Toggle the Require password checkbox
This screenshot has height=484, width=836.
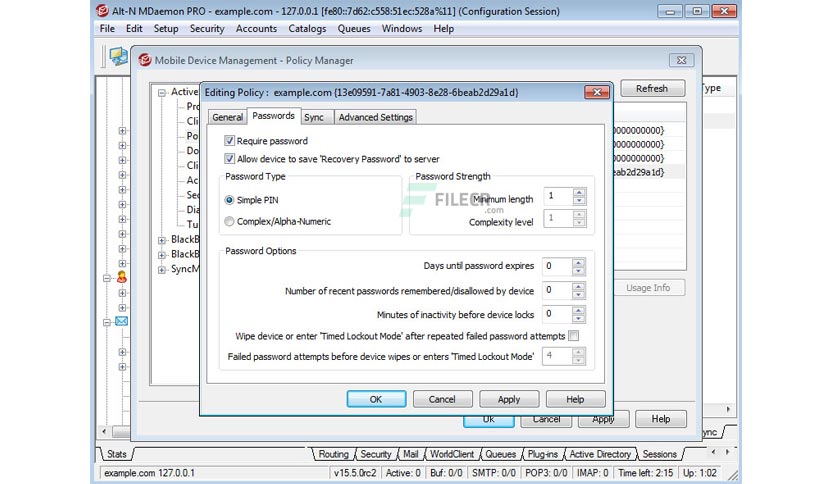pyautogui.click(x=229, y=141)
